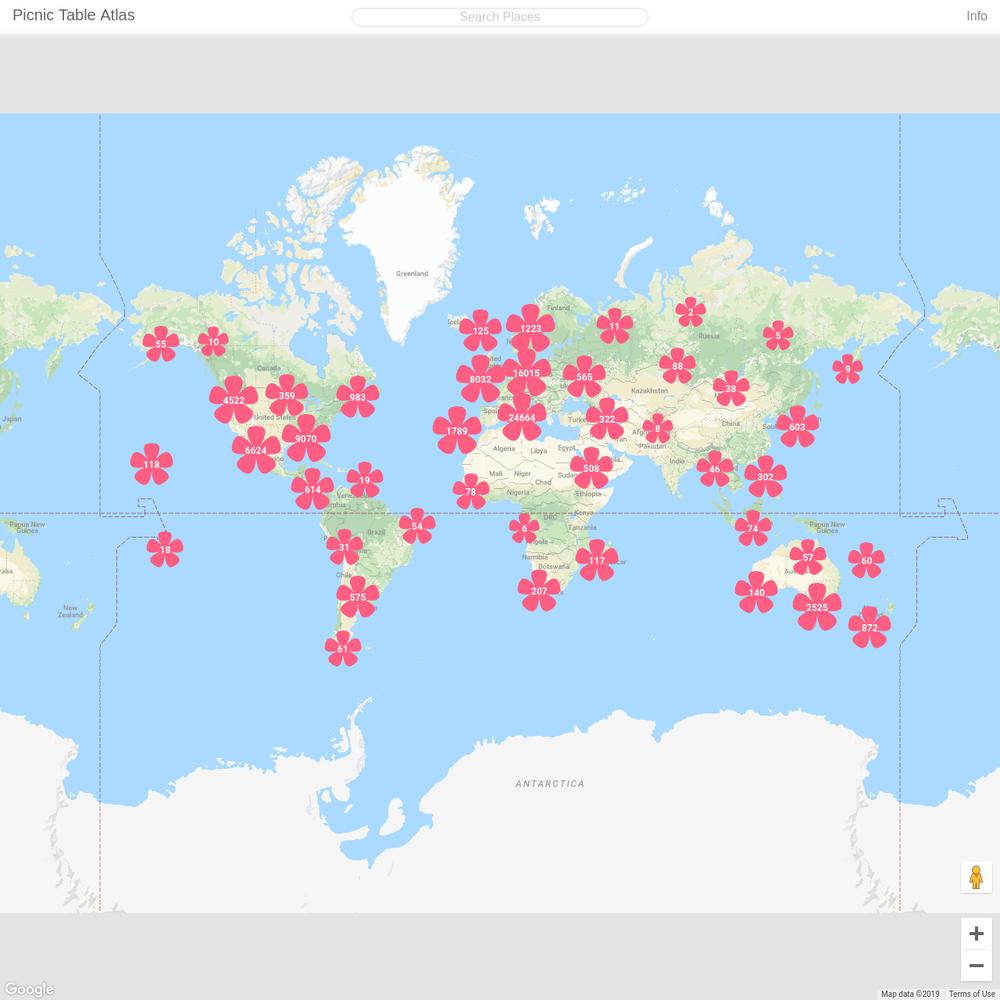
Task: Zoom out with the minus button
Action: coord(976,965)
